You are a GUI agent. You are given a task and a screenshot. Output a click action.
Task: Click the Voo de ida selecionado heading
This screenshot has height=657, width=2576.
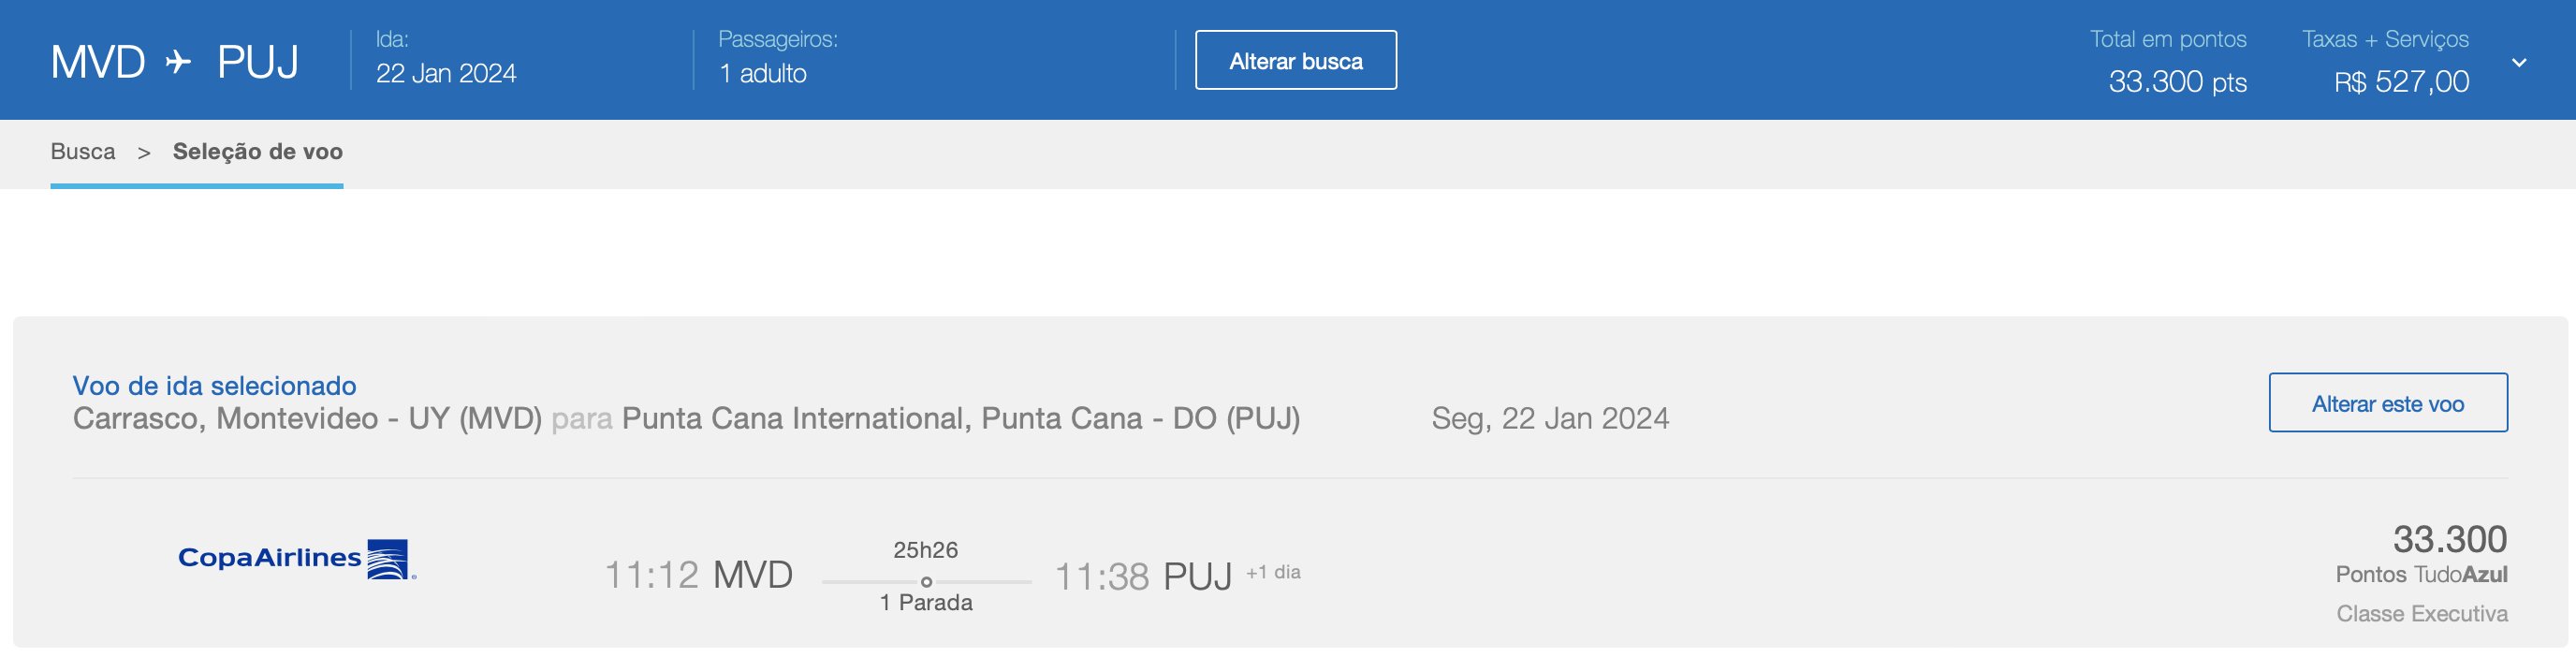point(214,385)
